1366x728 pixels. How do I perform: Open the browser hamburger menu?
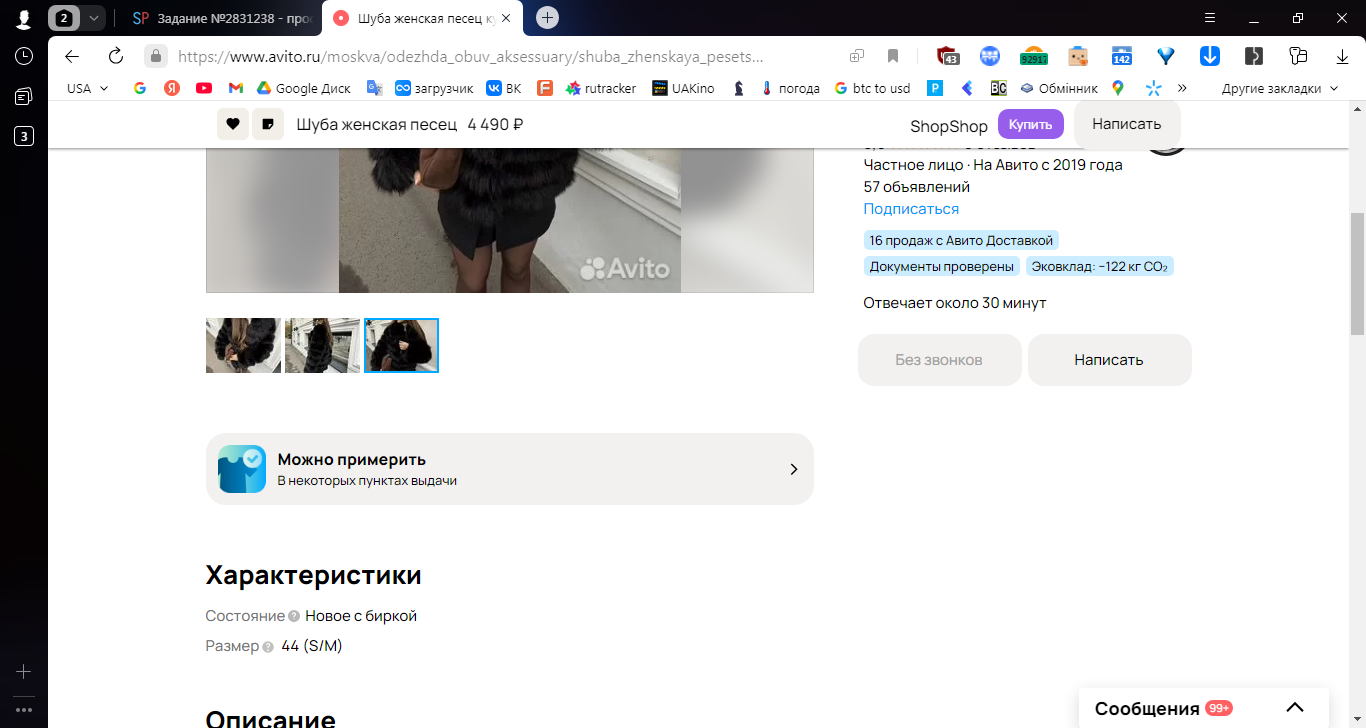tap(1210, 18)
